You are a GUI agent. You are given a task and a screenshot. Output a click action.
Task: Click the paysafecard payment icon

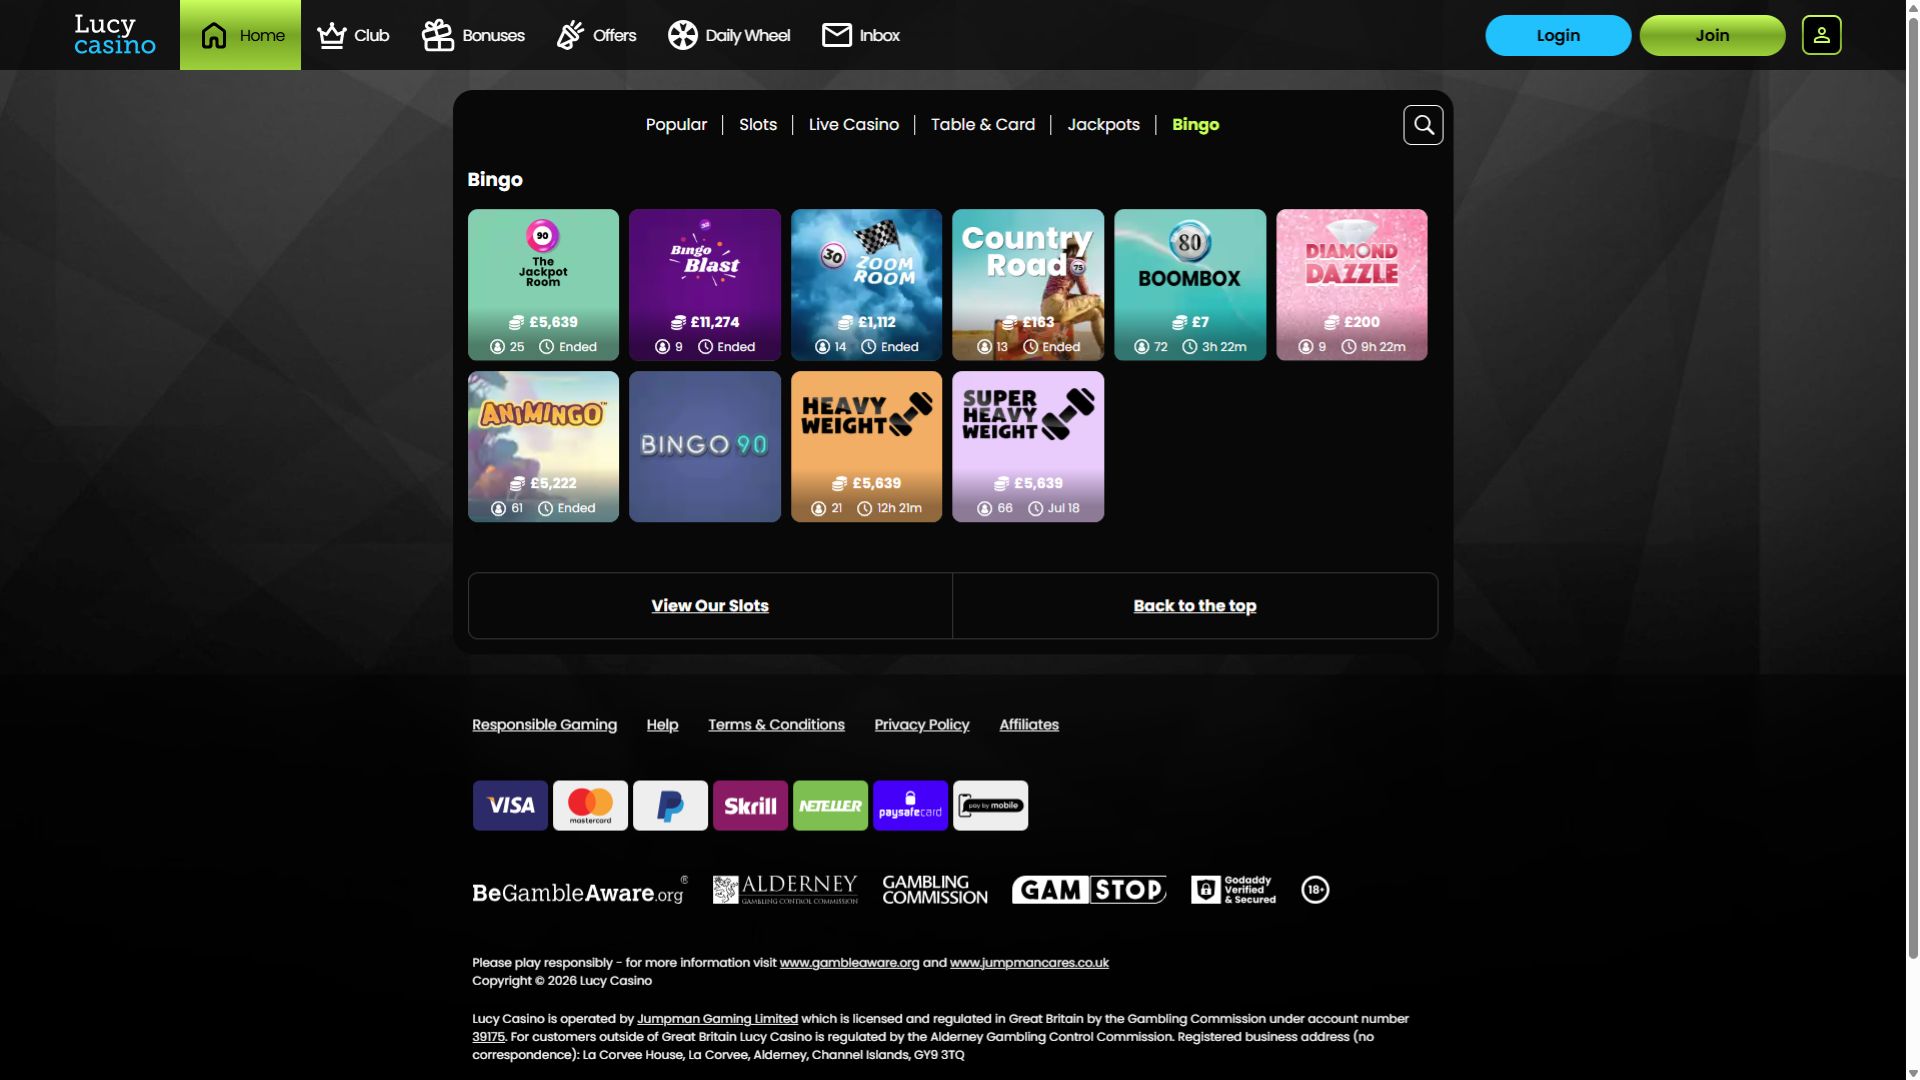(910, 805)
